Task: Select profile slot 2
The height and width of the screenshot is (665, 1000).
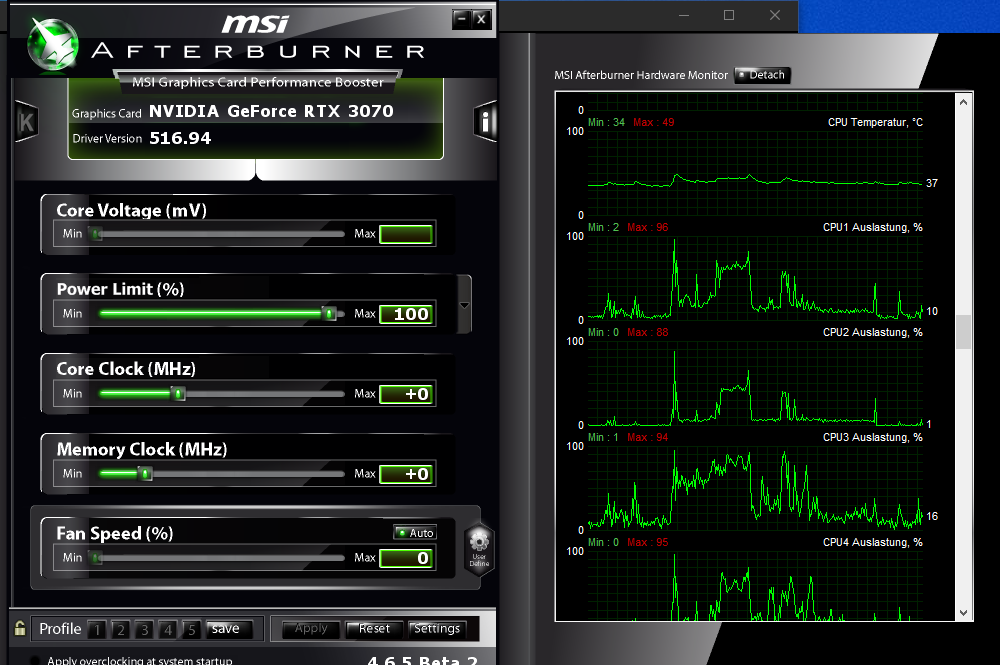Action: pos(121,630)
